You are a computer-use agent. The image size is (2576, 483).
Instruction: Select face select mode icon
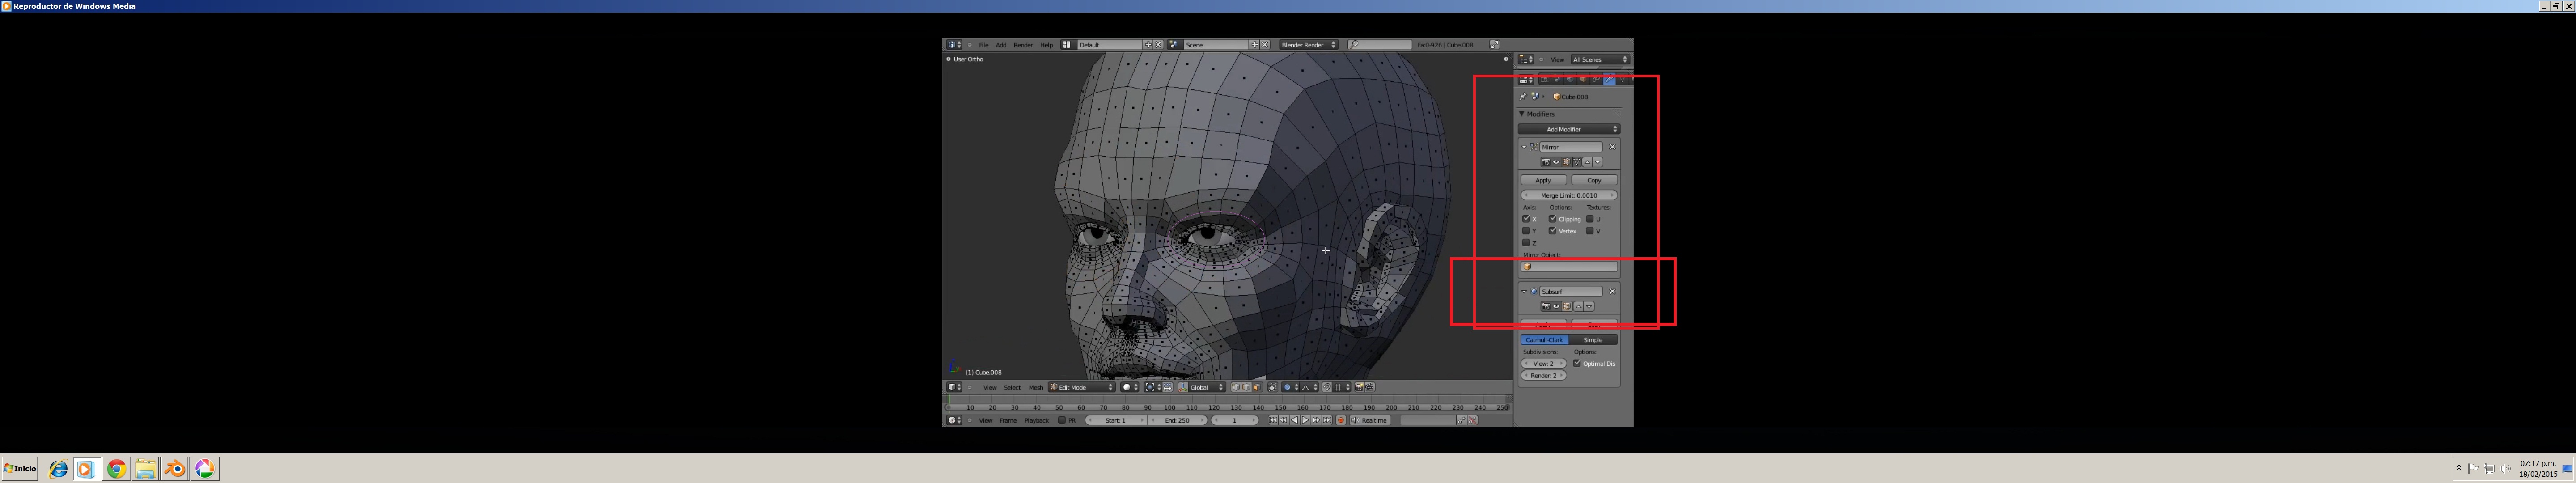click(x=1257, y=387)
